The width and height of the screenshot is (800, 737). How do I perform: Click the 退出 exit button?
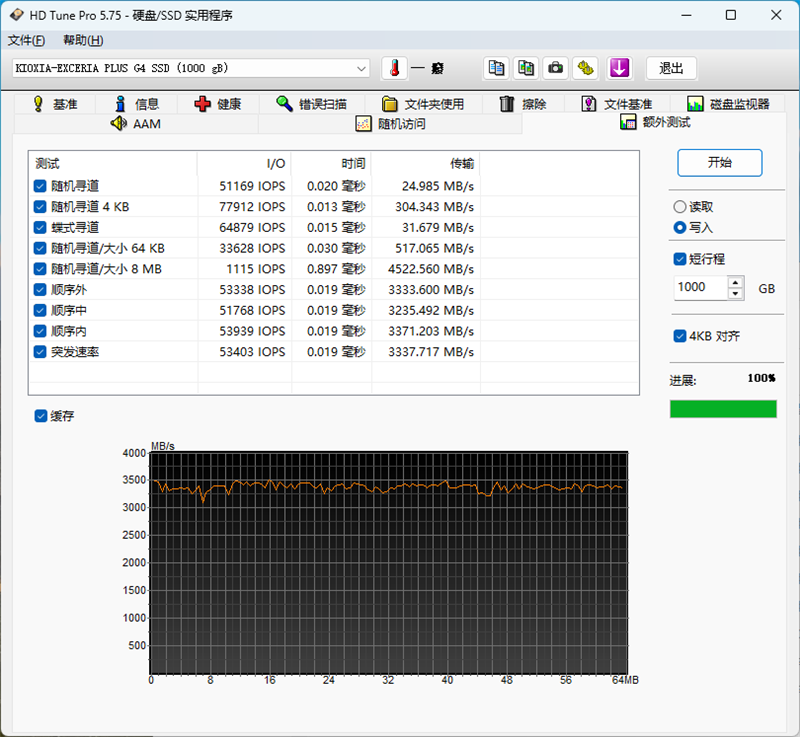click(671, 68)
